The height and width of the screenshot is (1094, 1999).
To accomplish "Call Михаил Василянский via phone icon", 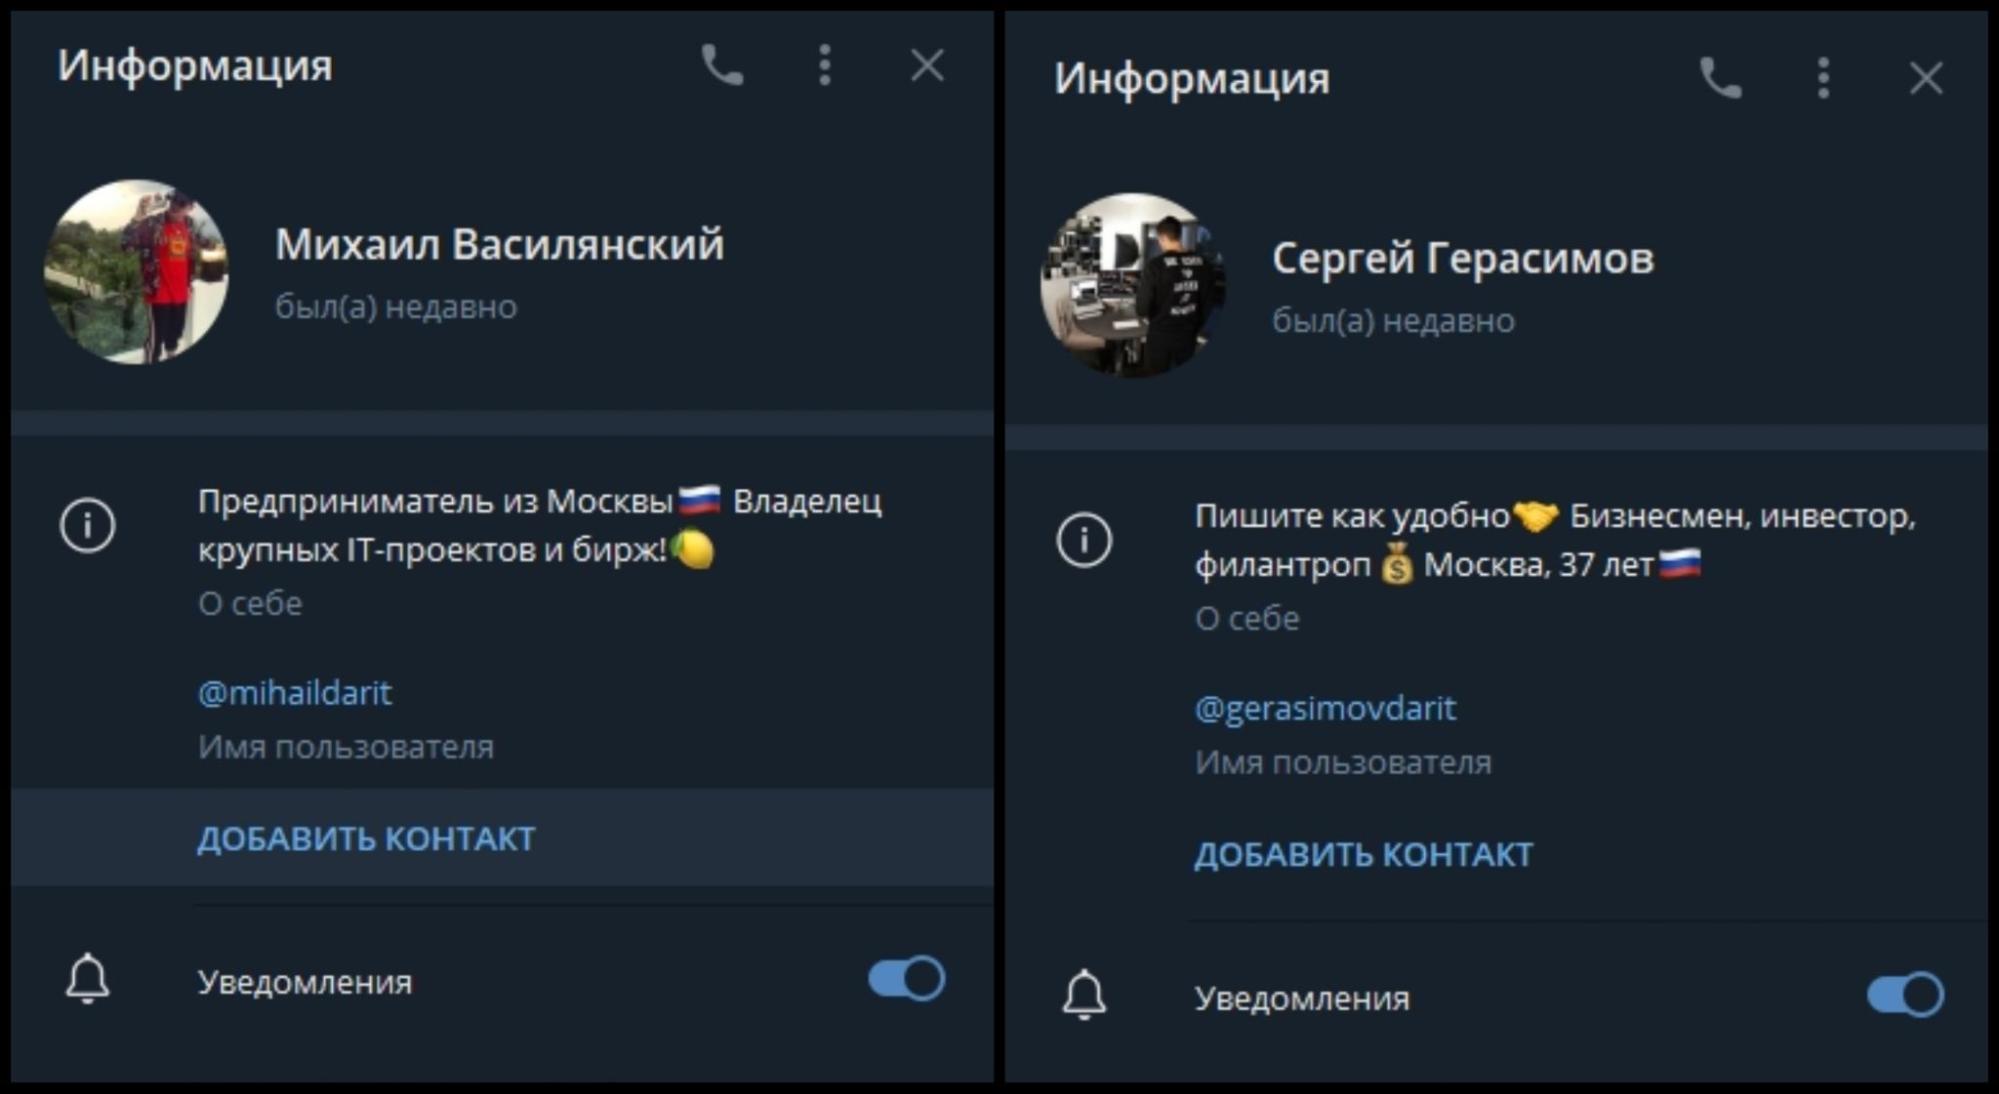I will tap(722, 66).
